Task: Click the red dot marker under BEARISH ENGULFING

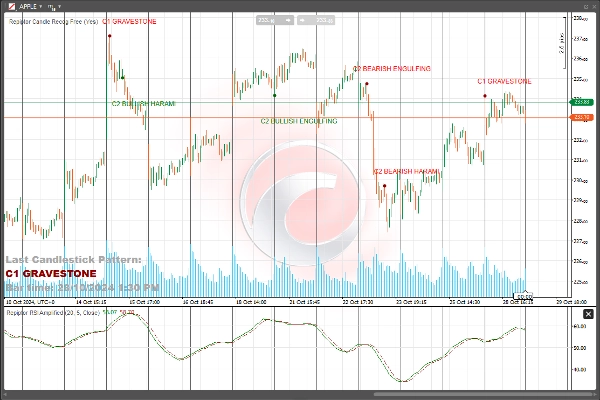Action: pyautogui.click(x=365, y=84)
